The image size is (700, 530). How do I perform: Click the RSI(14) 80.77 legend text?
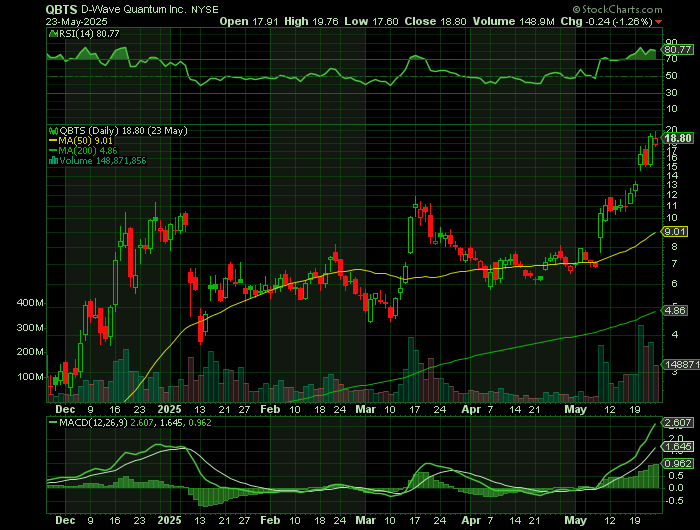tap(89, 33)
